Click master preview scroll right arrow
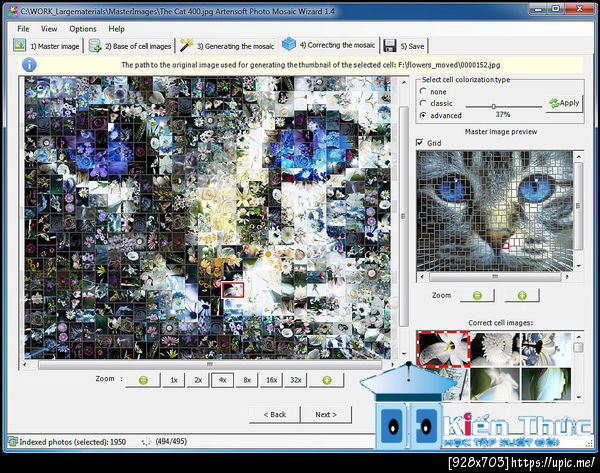Screen dimensions: 600x473 [x=567, y=276]
